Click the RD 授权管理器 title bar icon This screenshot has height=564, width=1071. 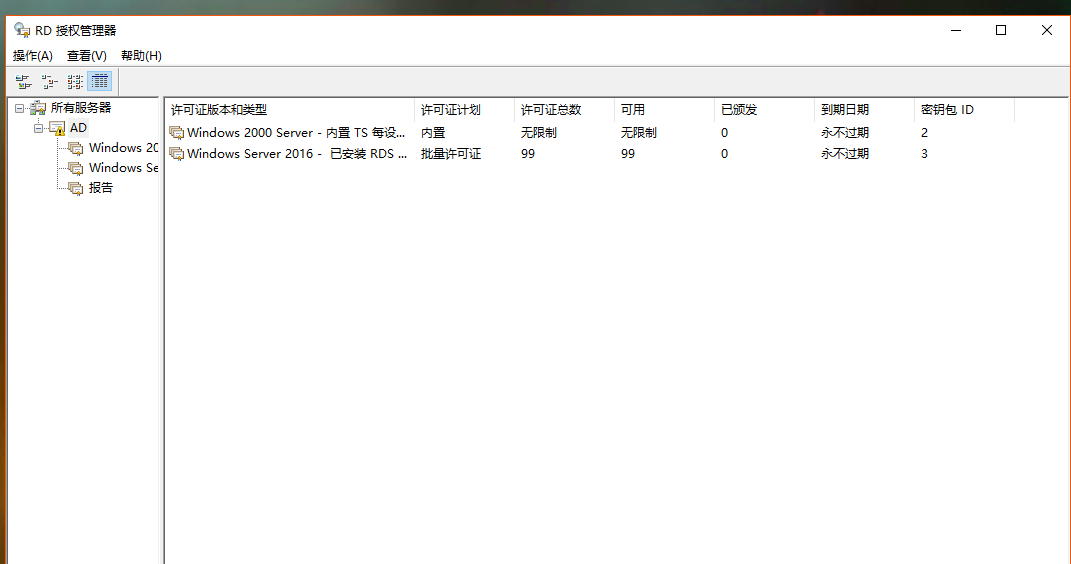22,30
